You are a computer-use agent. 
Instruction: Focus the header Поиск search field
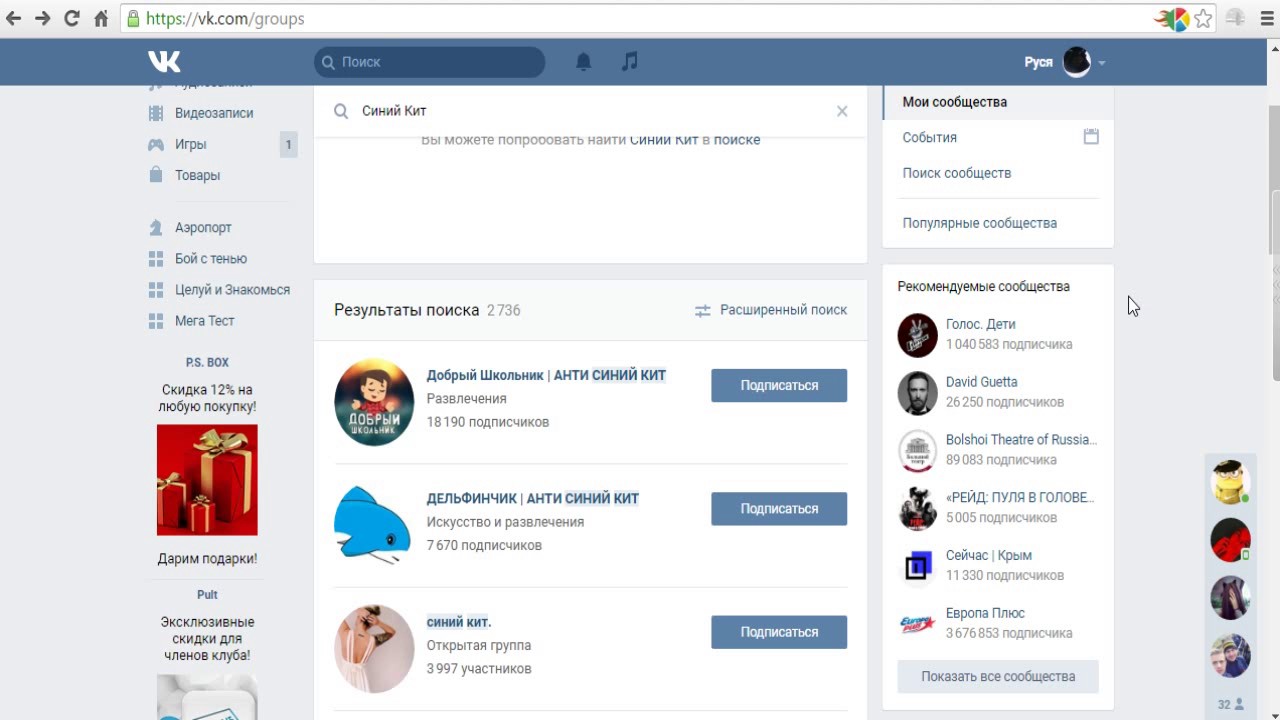coord(430,62)
